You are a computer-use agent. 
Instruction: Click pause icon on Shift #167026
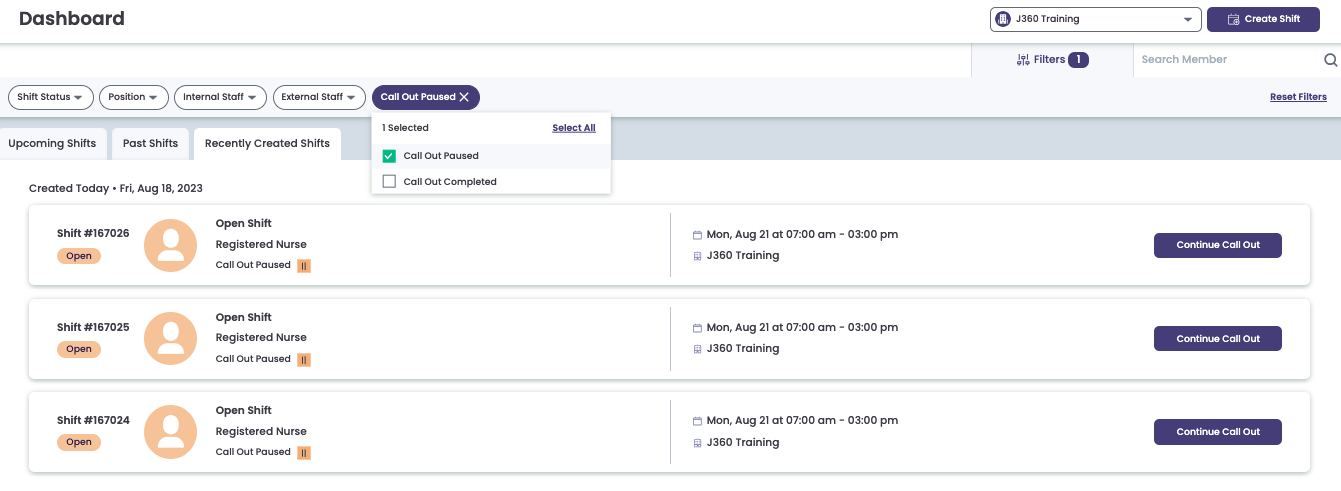pyautogui.click(x=304, y=266)
